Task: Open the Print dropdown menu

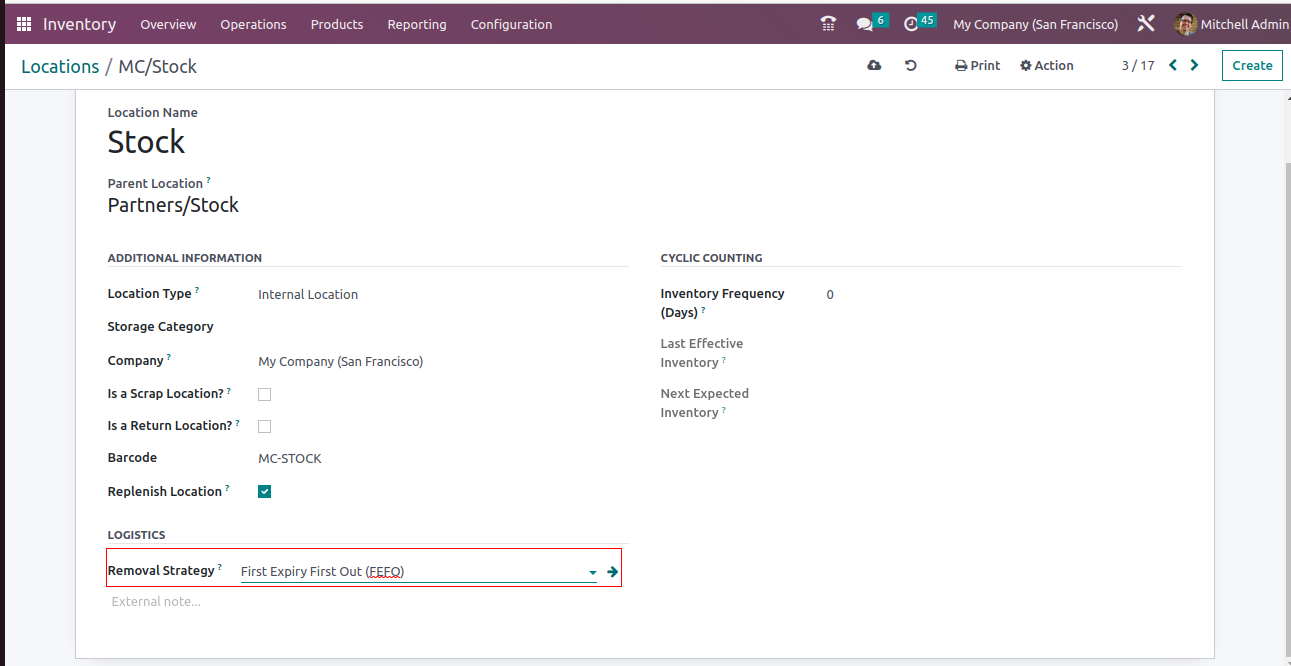Action: [977, 66]
